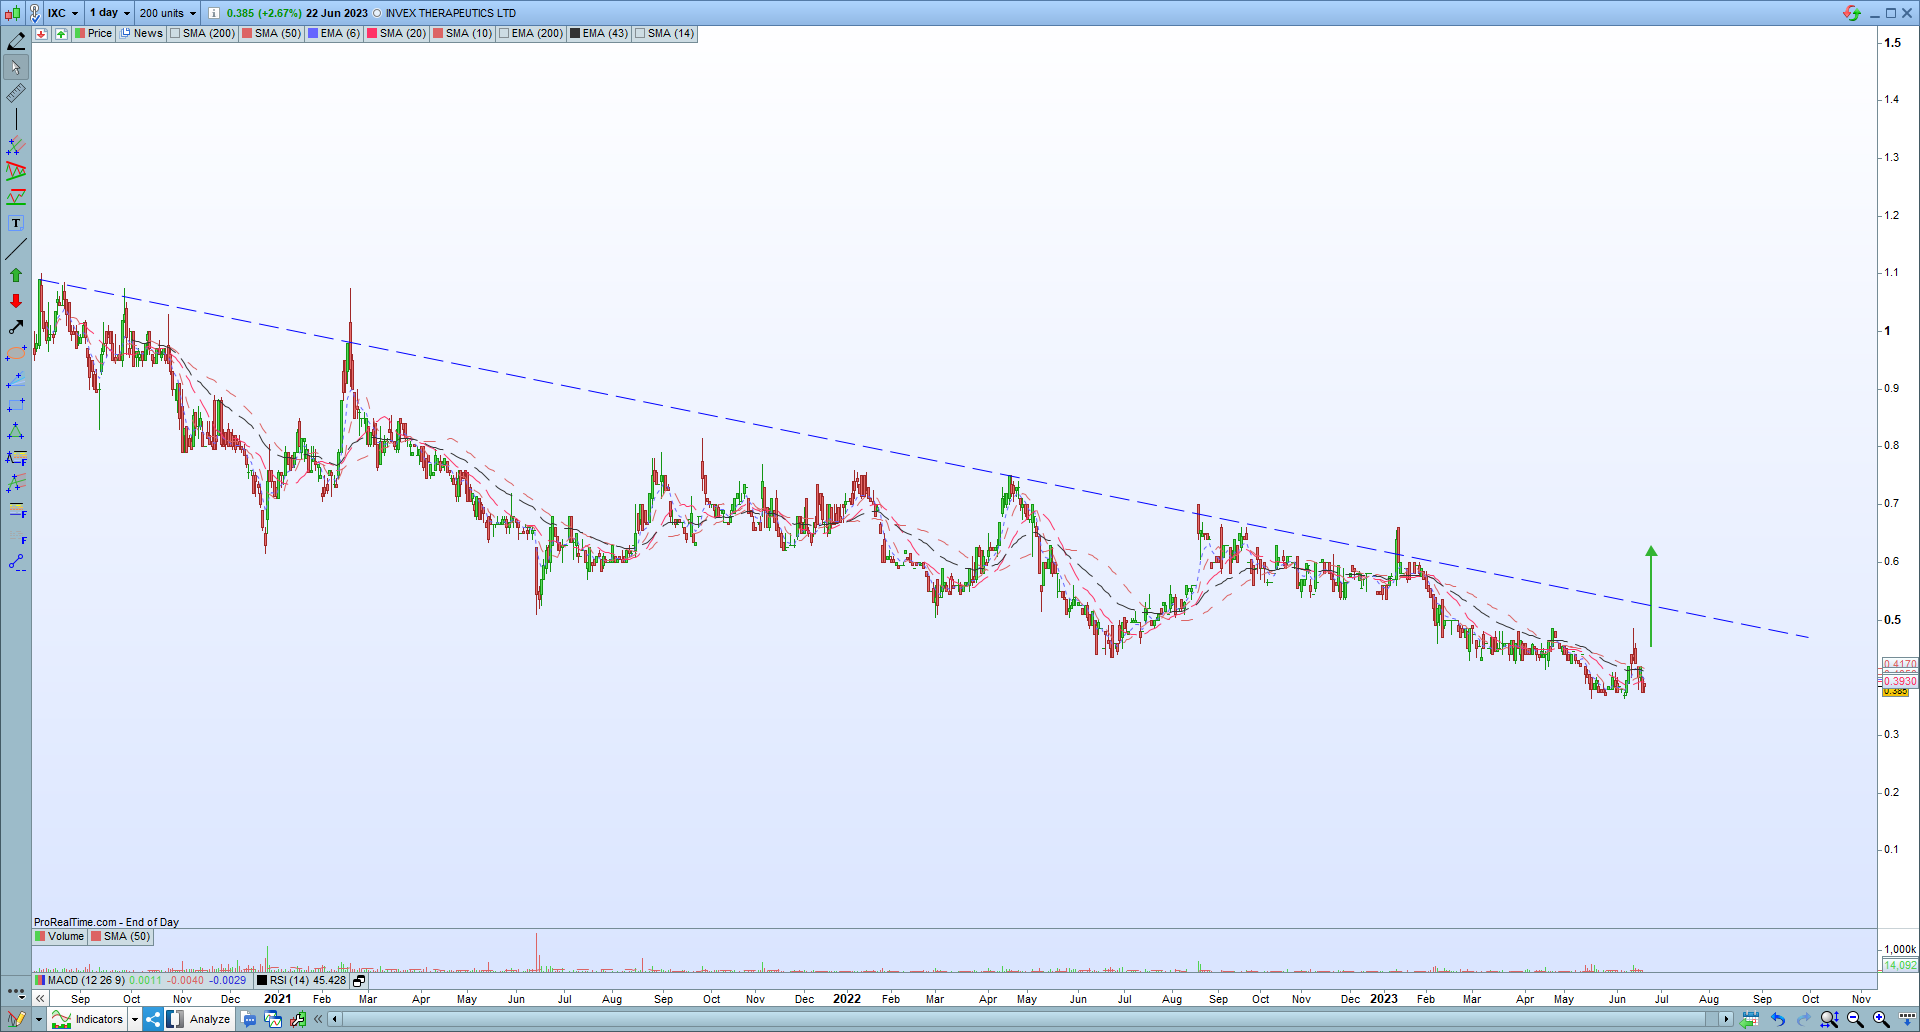This screenshot has height=1032, width=1920.
Task: Click the horizontal chart scrollbar track
Action: tap(1029, 1019)
